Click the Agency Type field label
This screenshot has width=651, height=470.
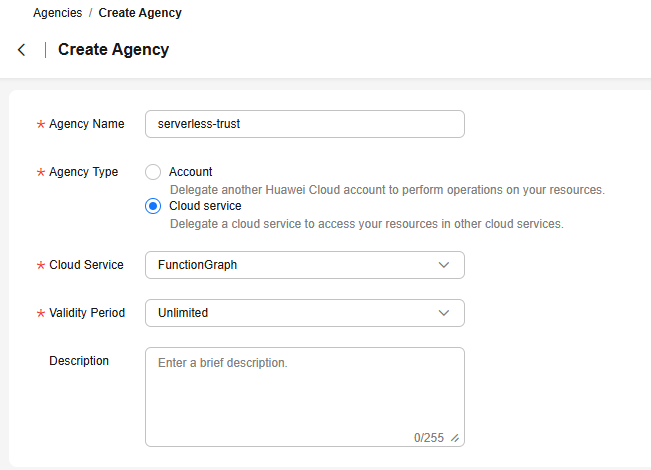point(83,172)
